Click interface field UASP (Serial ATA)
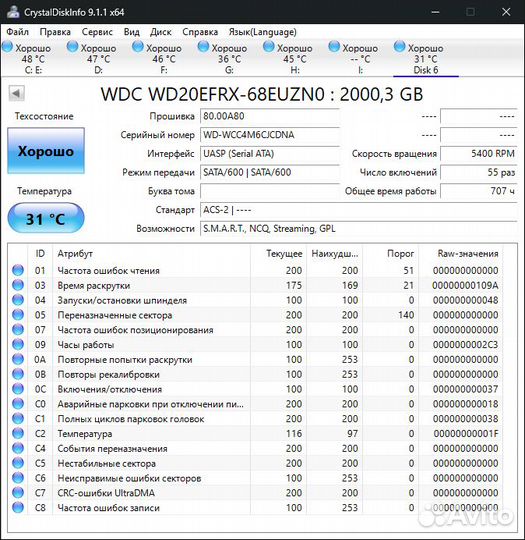Screen dimensions: 525x540 [x=270, y=154]
